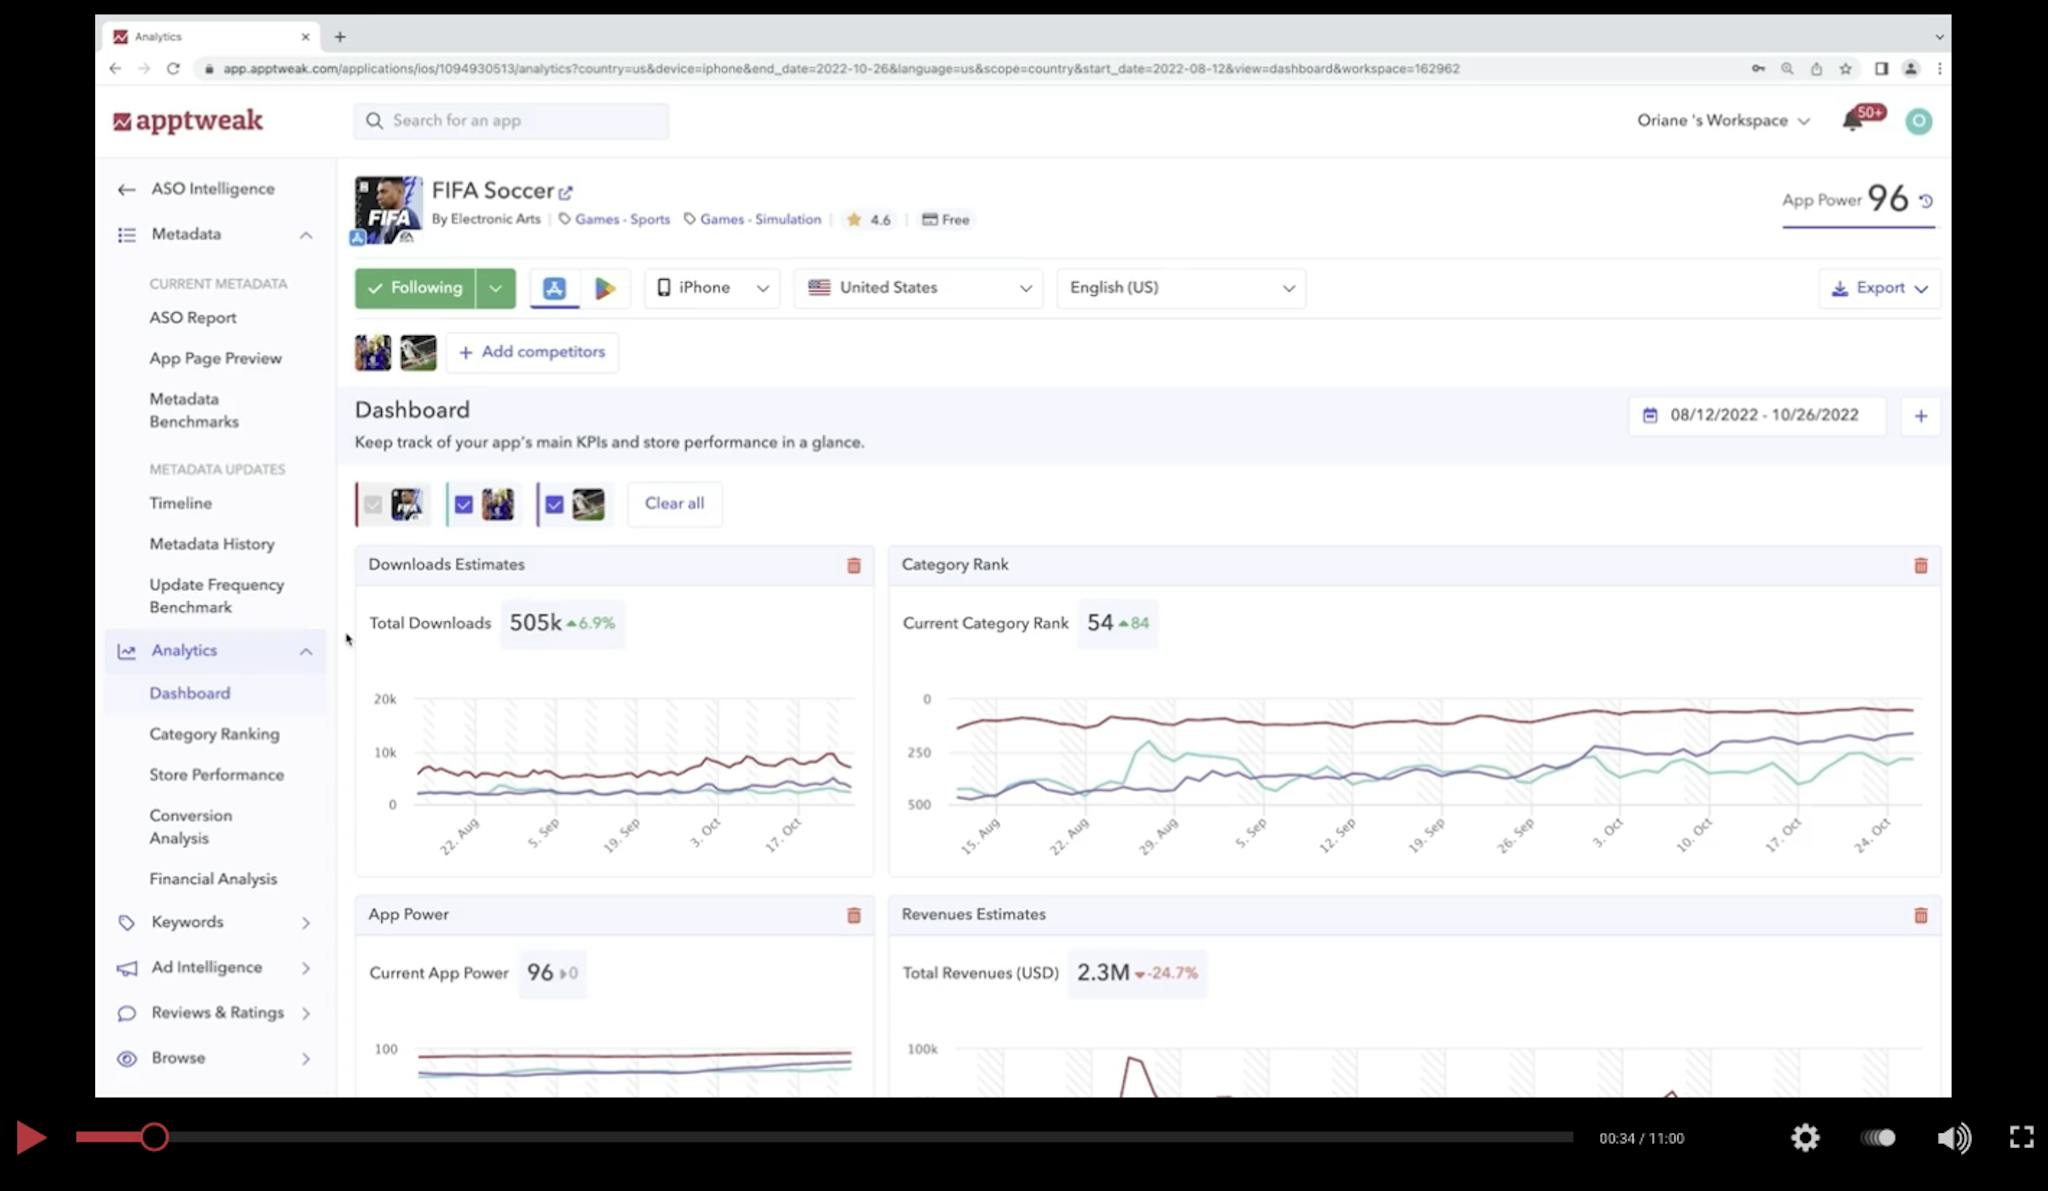Screen dimensions: 2048x1191
Task: Open the Keywords section in the sidebar
Action: [x=186, y=921]
